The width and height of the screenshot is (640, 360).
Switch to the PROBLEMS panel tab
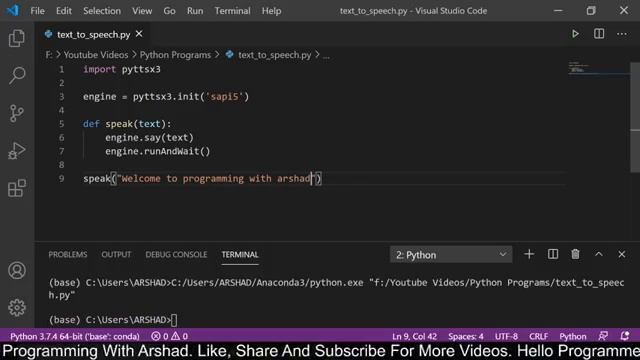(68, 255)
